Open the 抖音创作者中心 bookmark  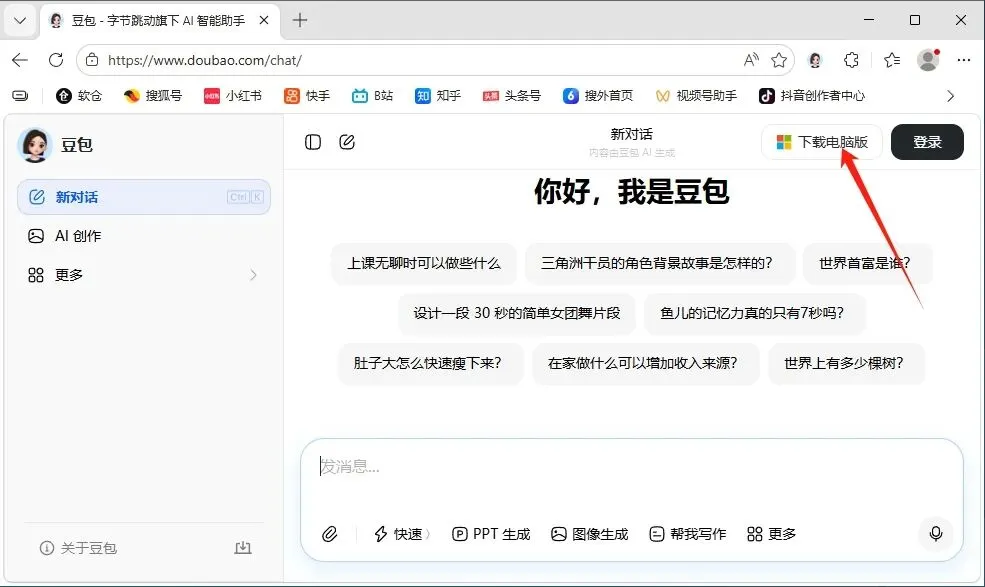812,96
